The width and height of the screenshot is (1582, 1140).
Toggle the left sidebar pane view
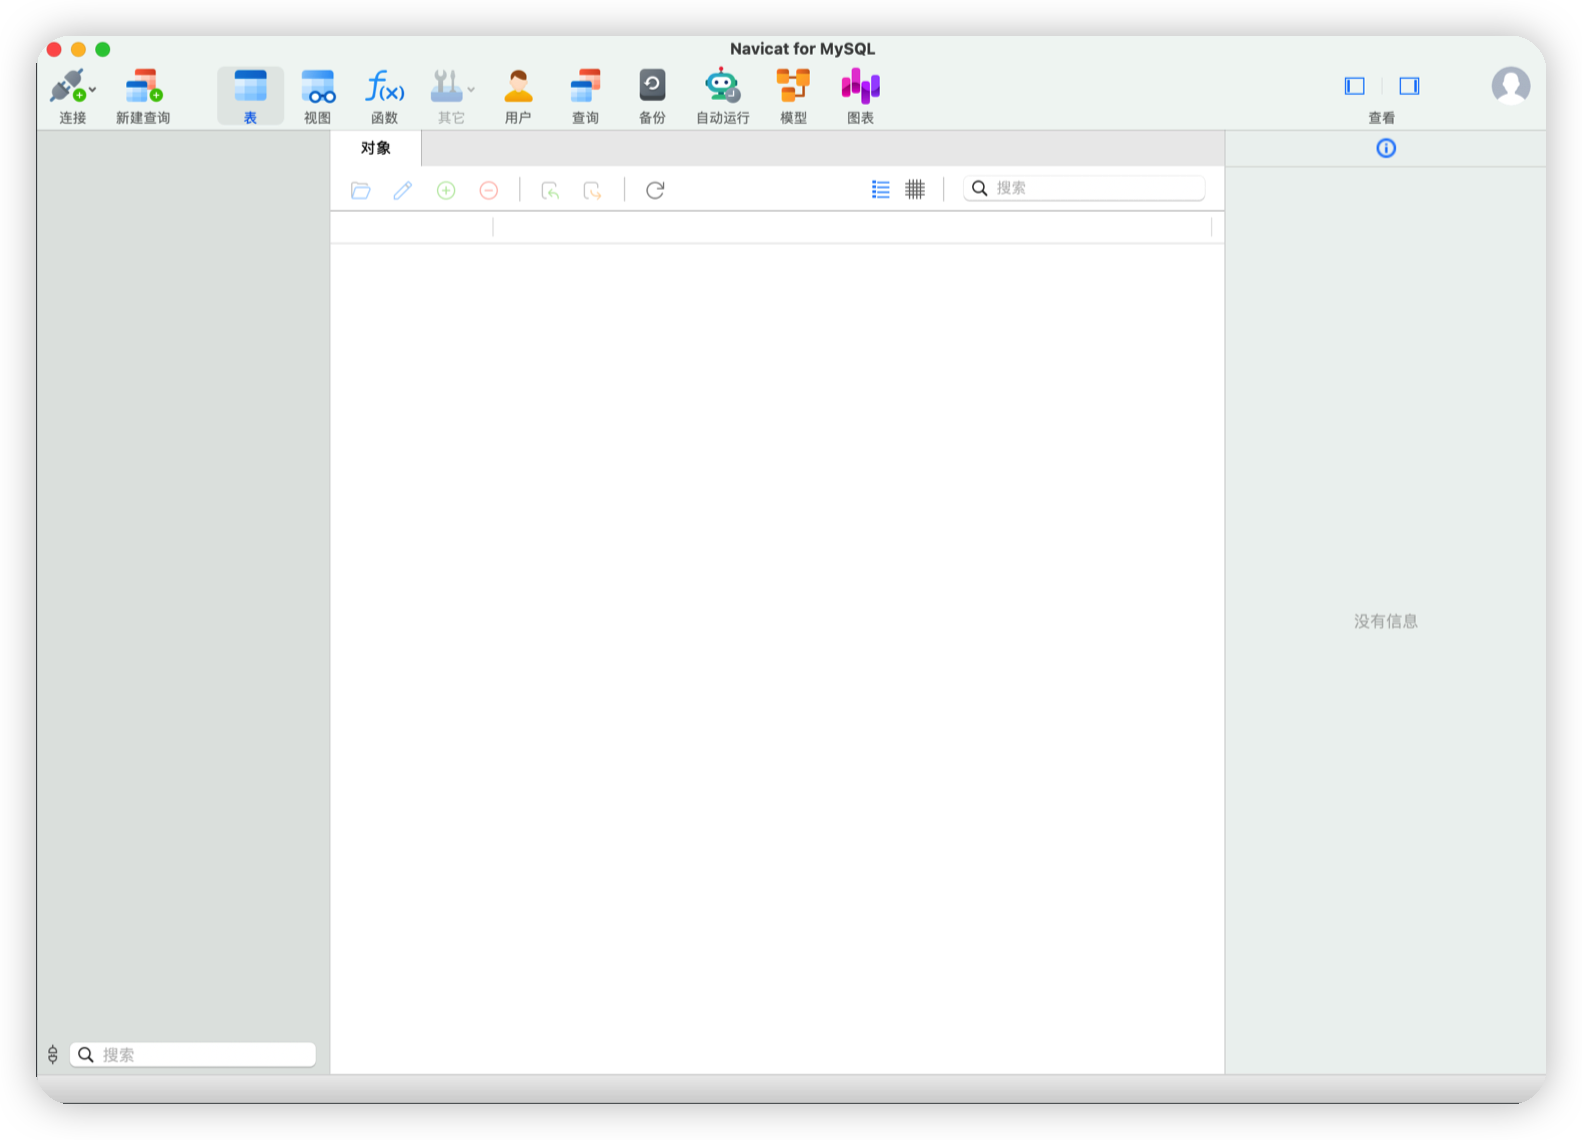pyautogui.click(x=1355, y=86)
